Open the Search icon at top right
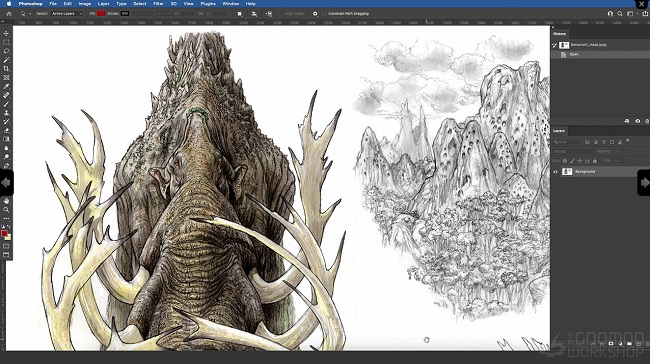Viewport: 650px width, 364px height. [620, 14]
